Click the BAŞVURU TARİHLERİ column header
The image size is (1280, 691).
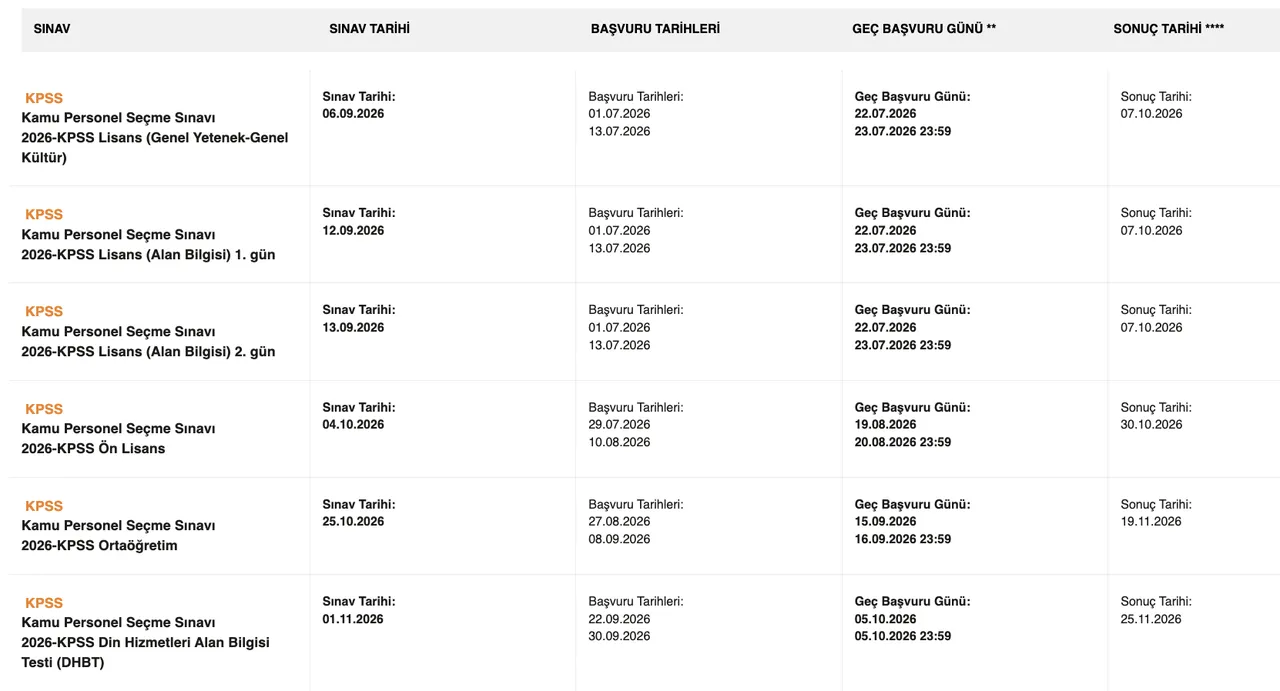click(655, 29)
